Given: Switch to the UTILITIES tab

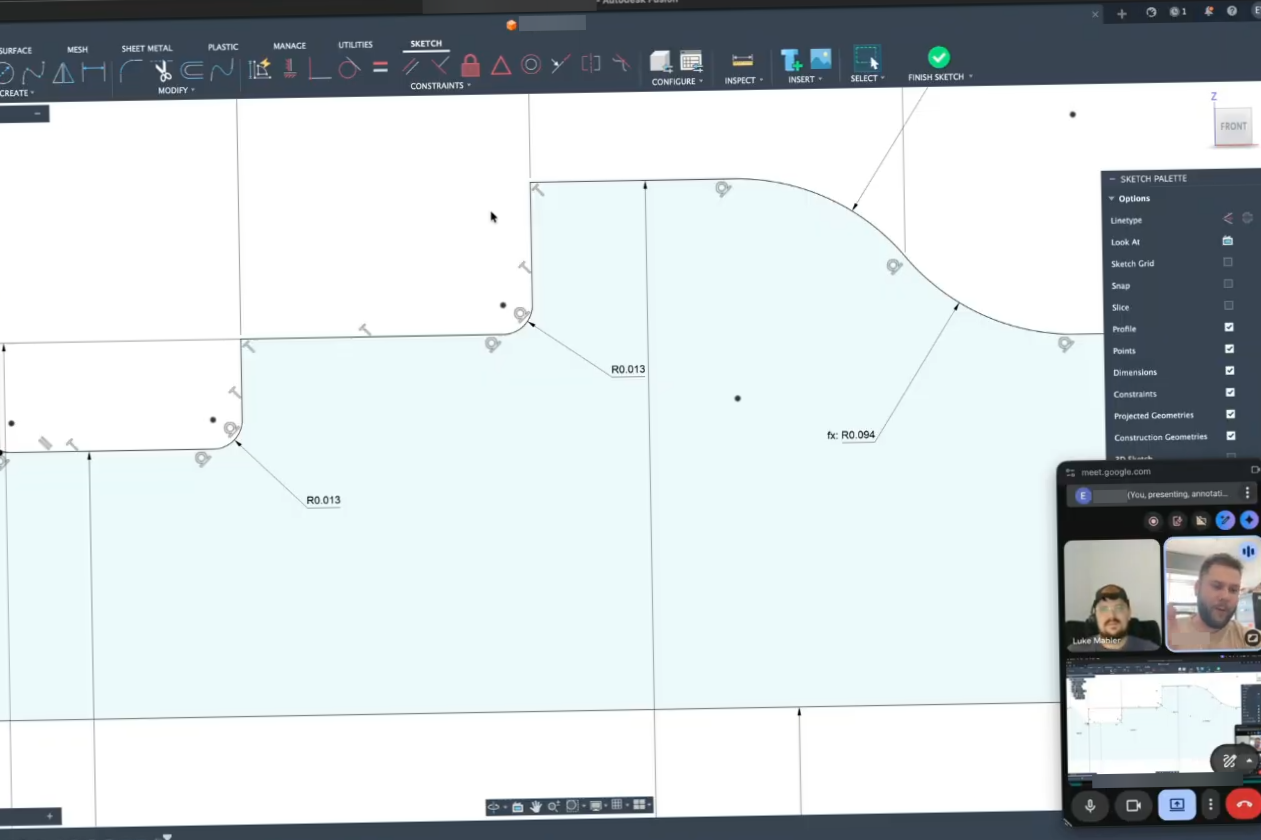Looking at the screenshot, I should coord(355,45).
